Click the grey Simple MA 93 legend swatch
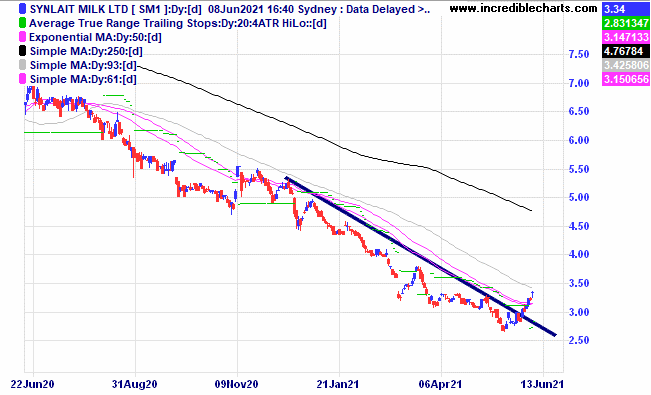 click(x=22, y=65)
